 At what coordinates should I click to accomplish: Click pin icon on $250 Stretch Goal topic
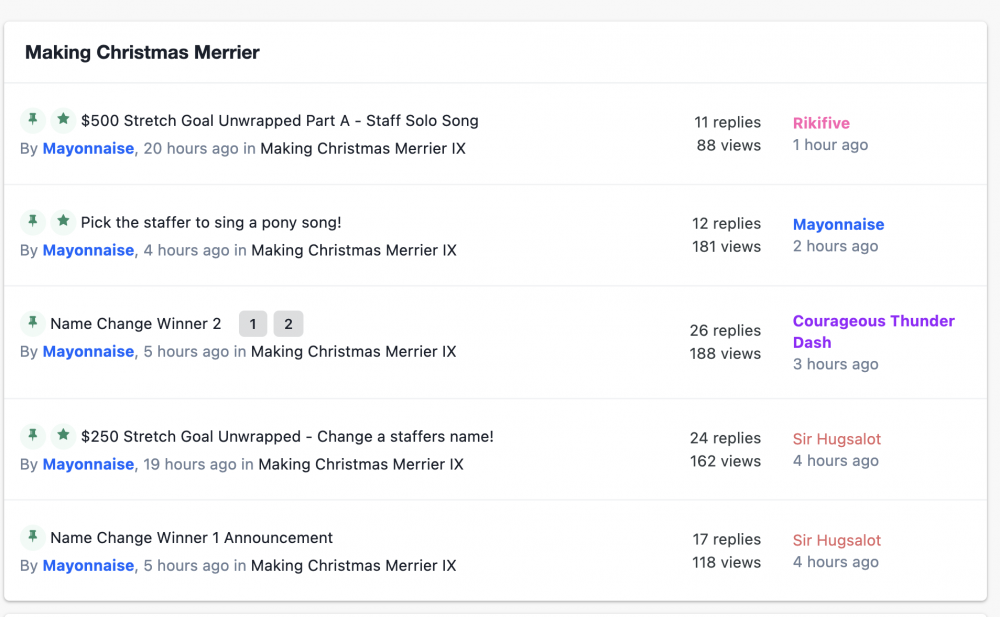(33, 436)
